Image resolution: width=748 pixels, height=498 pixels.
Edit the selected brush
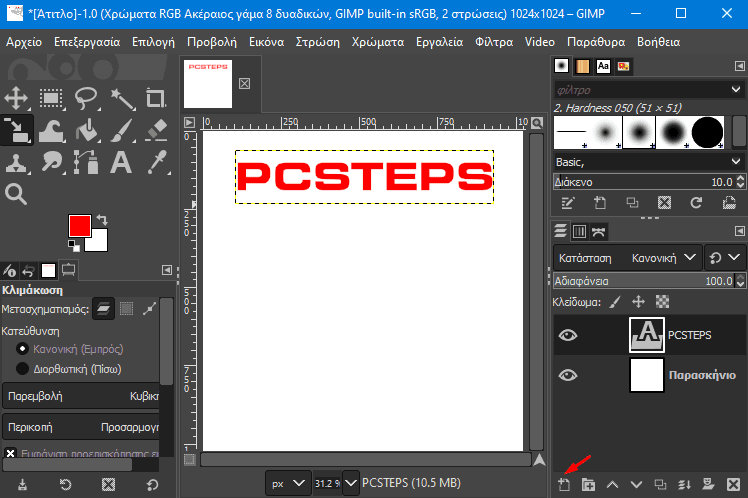click(567, 203)
